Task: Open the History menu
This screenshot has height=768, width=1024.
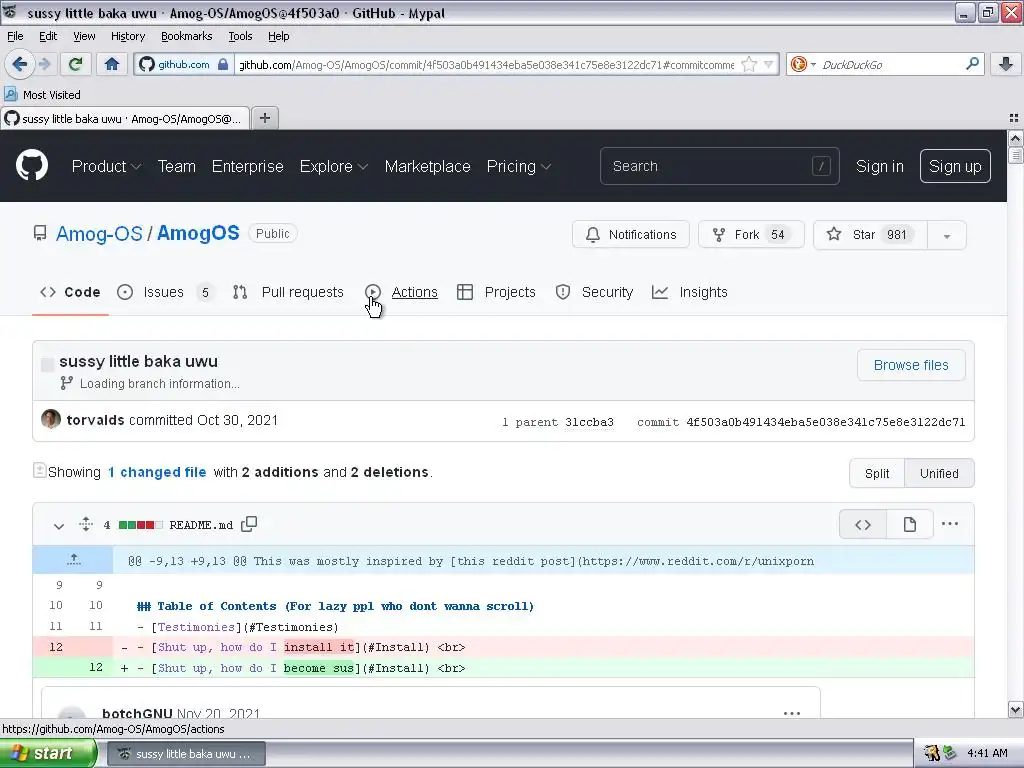Action: tap(127, 36)
